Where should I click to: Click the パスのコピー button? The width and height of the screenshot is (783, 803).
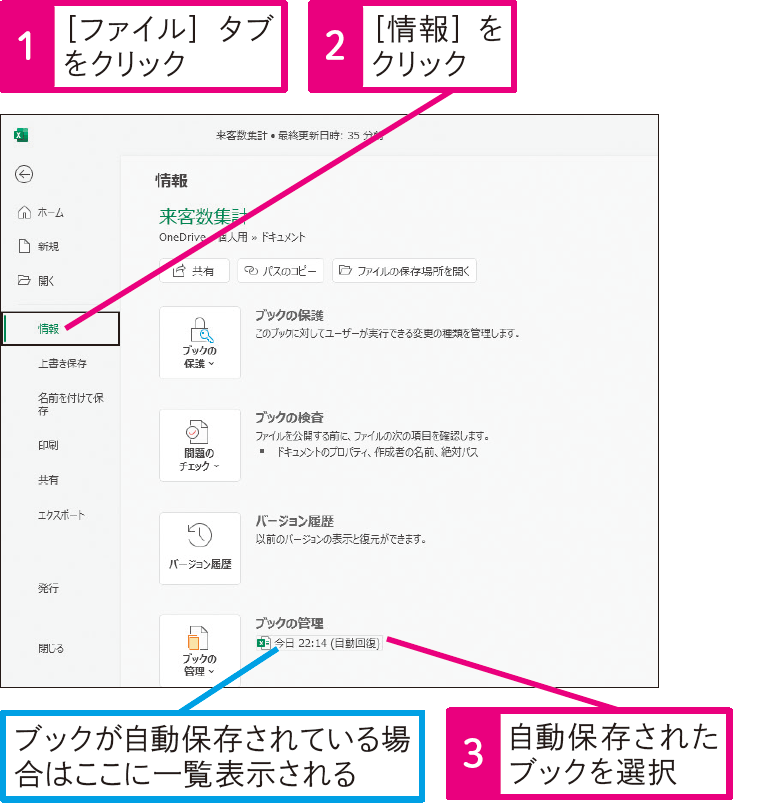click(x=280, y=270)
